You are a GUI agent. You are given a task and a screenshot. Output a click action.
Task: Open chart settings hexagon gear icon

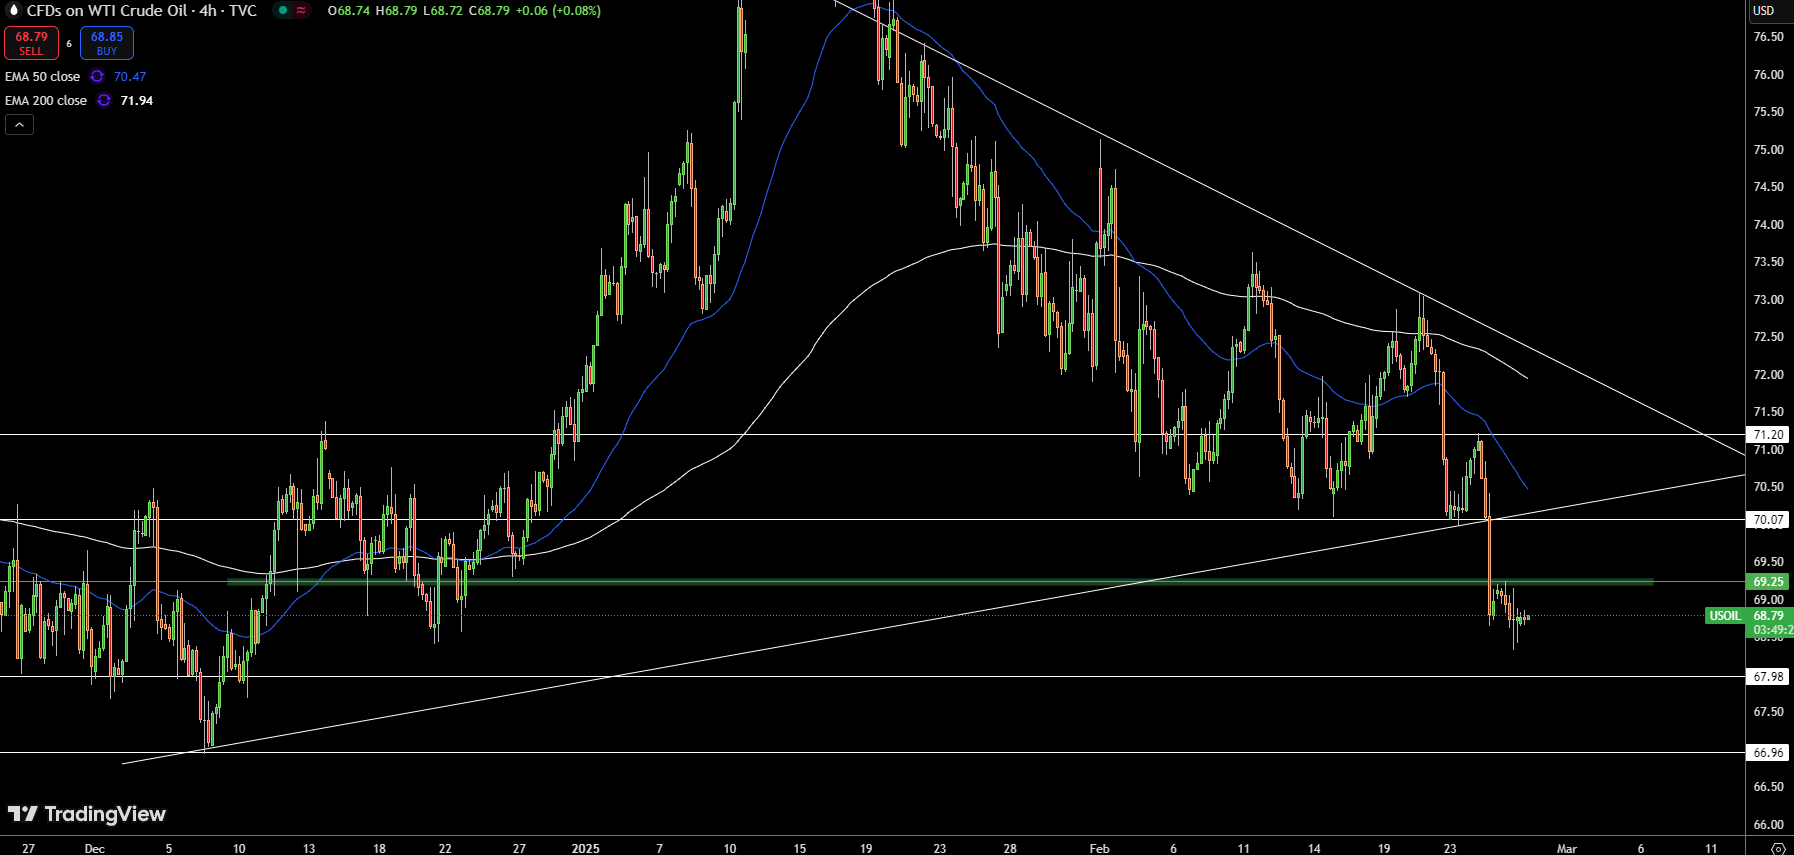pyautogui.click(x=1778, y=848)
